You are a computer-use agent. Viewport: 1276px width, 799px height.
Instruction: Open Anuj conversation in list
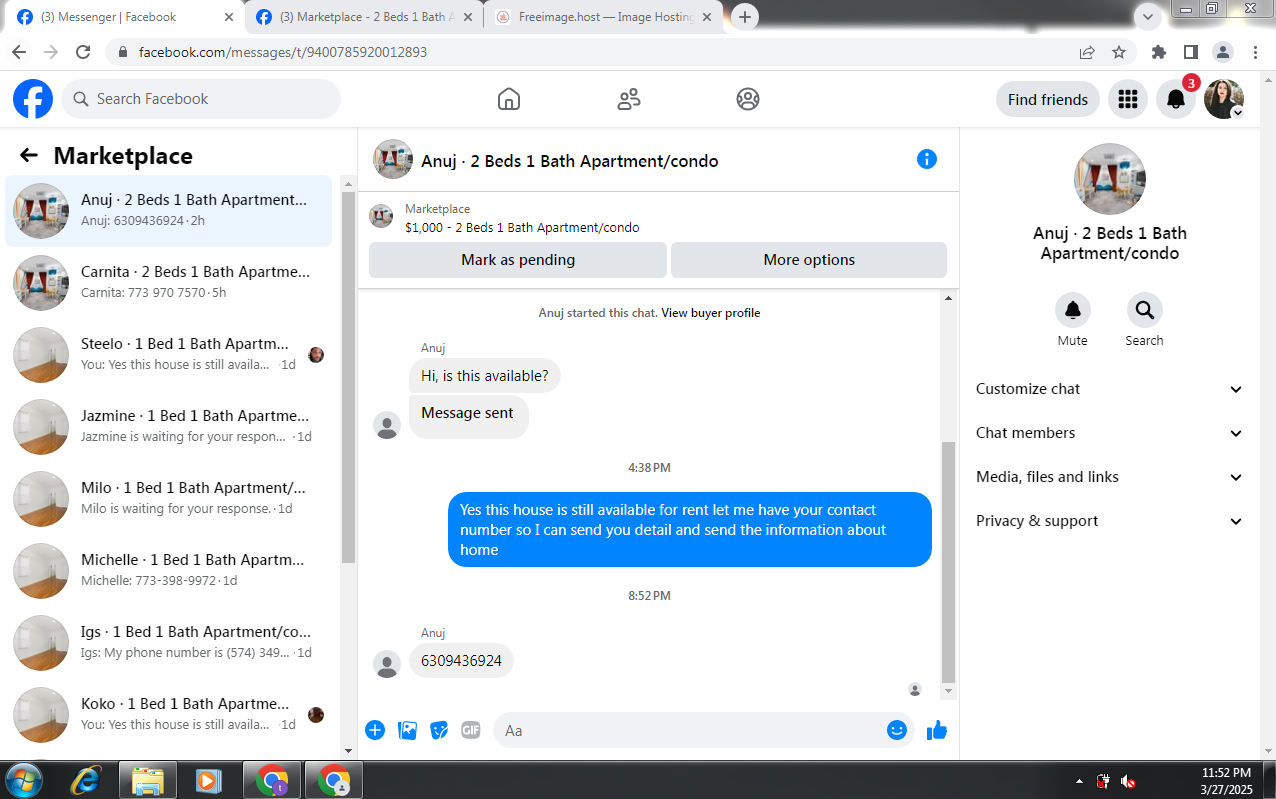point(169,210)
